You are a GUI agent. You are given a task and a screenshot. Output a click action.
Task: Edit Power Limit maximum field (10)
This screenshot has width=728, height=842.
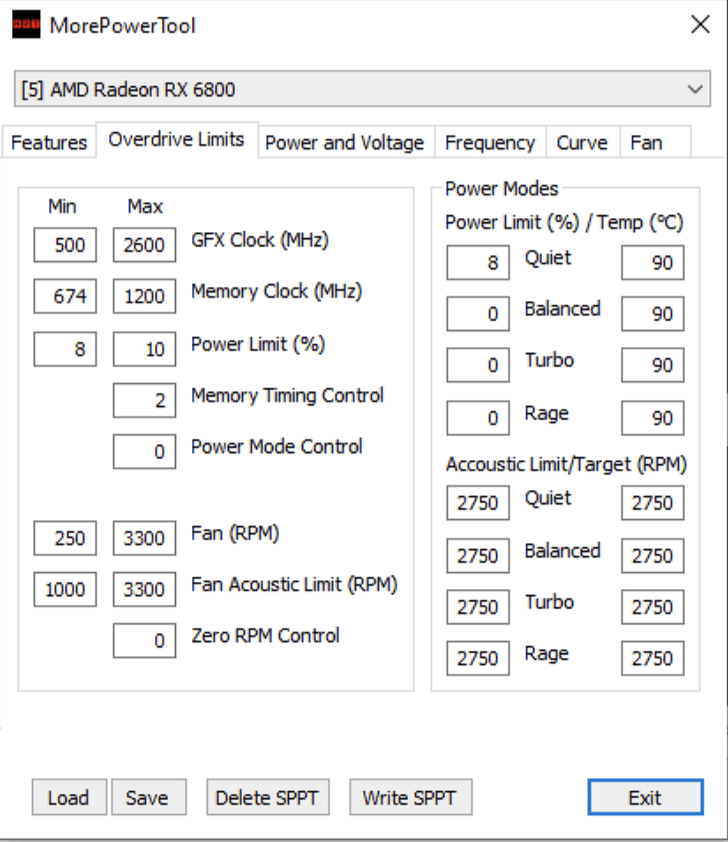tap(144, 349)
